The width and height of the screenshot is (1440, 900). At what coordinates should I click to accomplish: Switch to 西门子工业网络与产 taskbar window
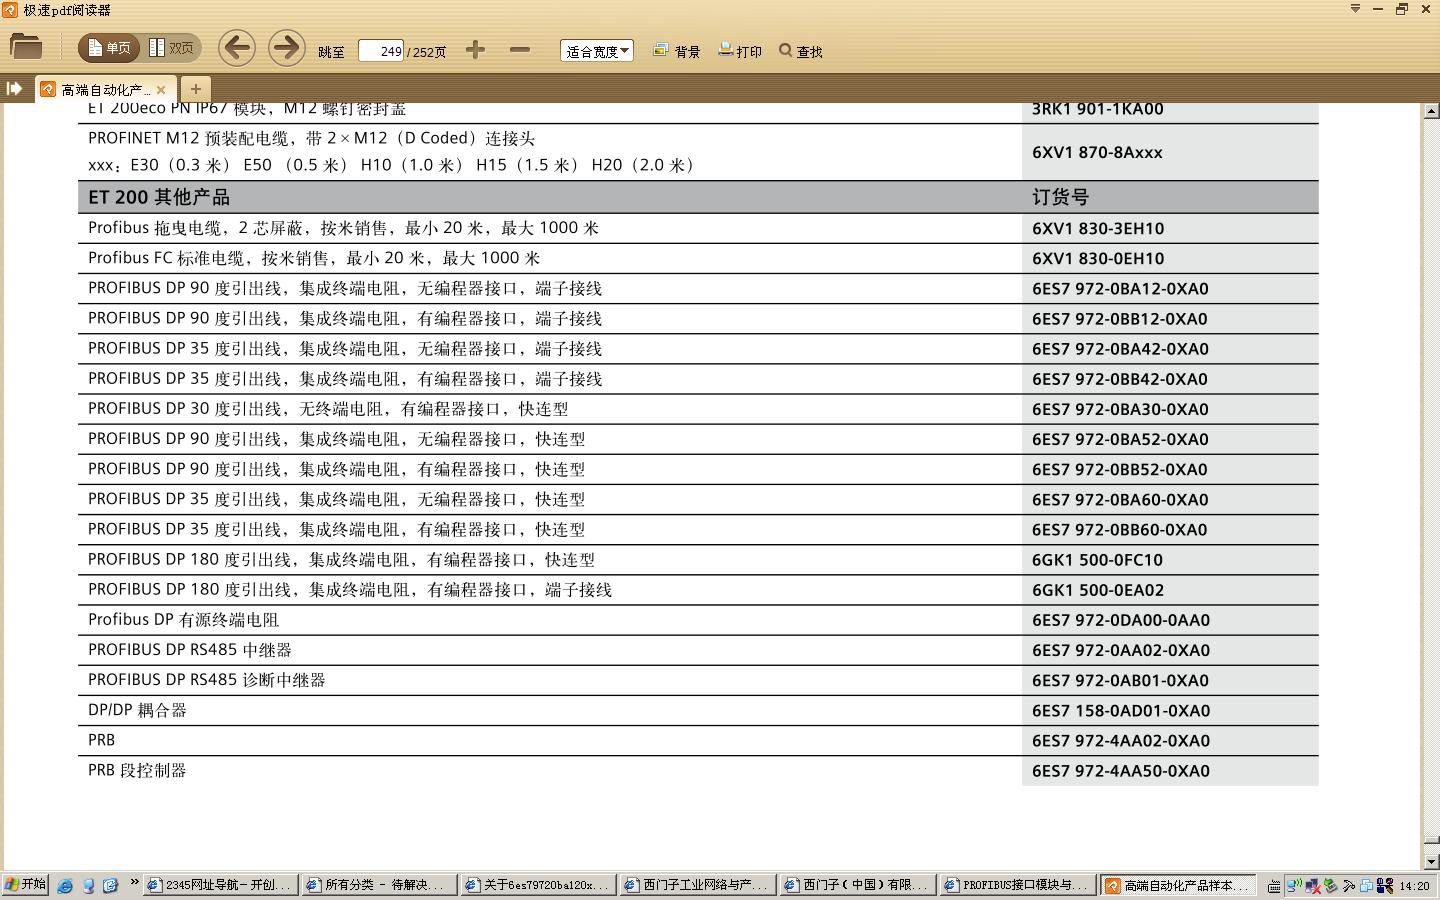697,885
